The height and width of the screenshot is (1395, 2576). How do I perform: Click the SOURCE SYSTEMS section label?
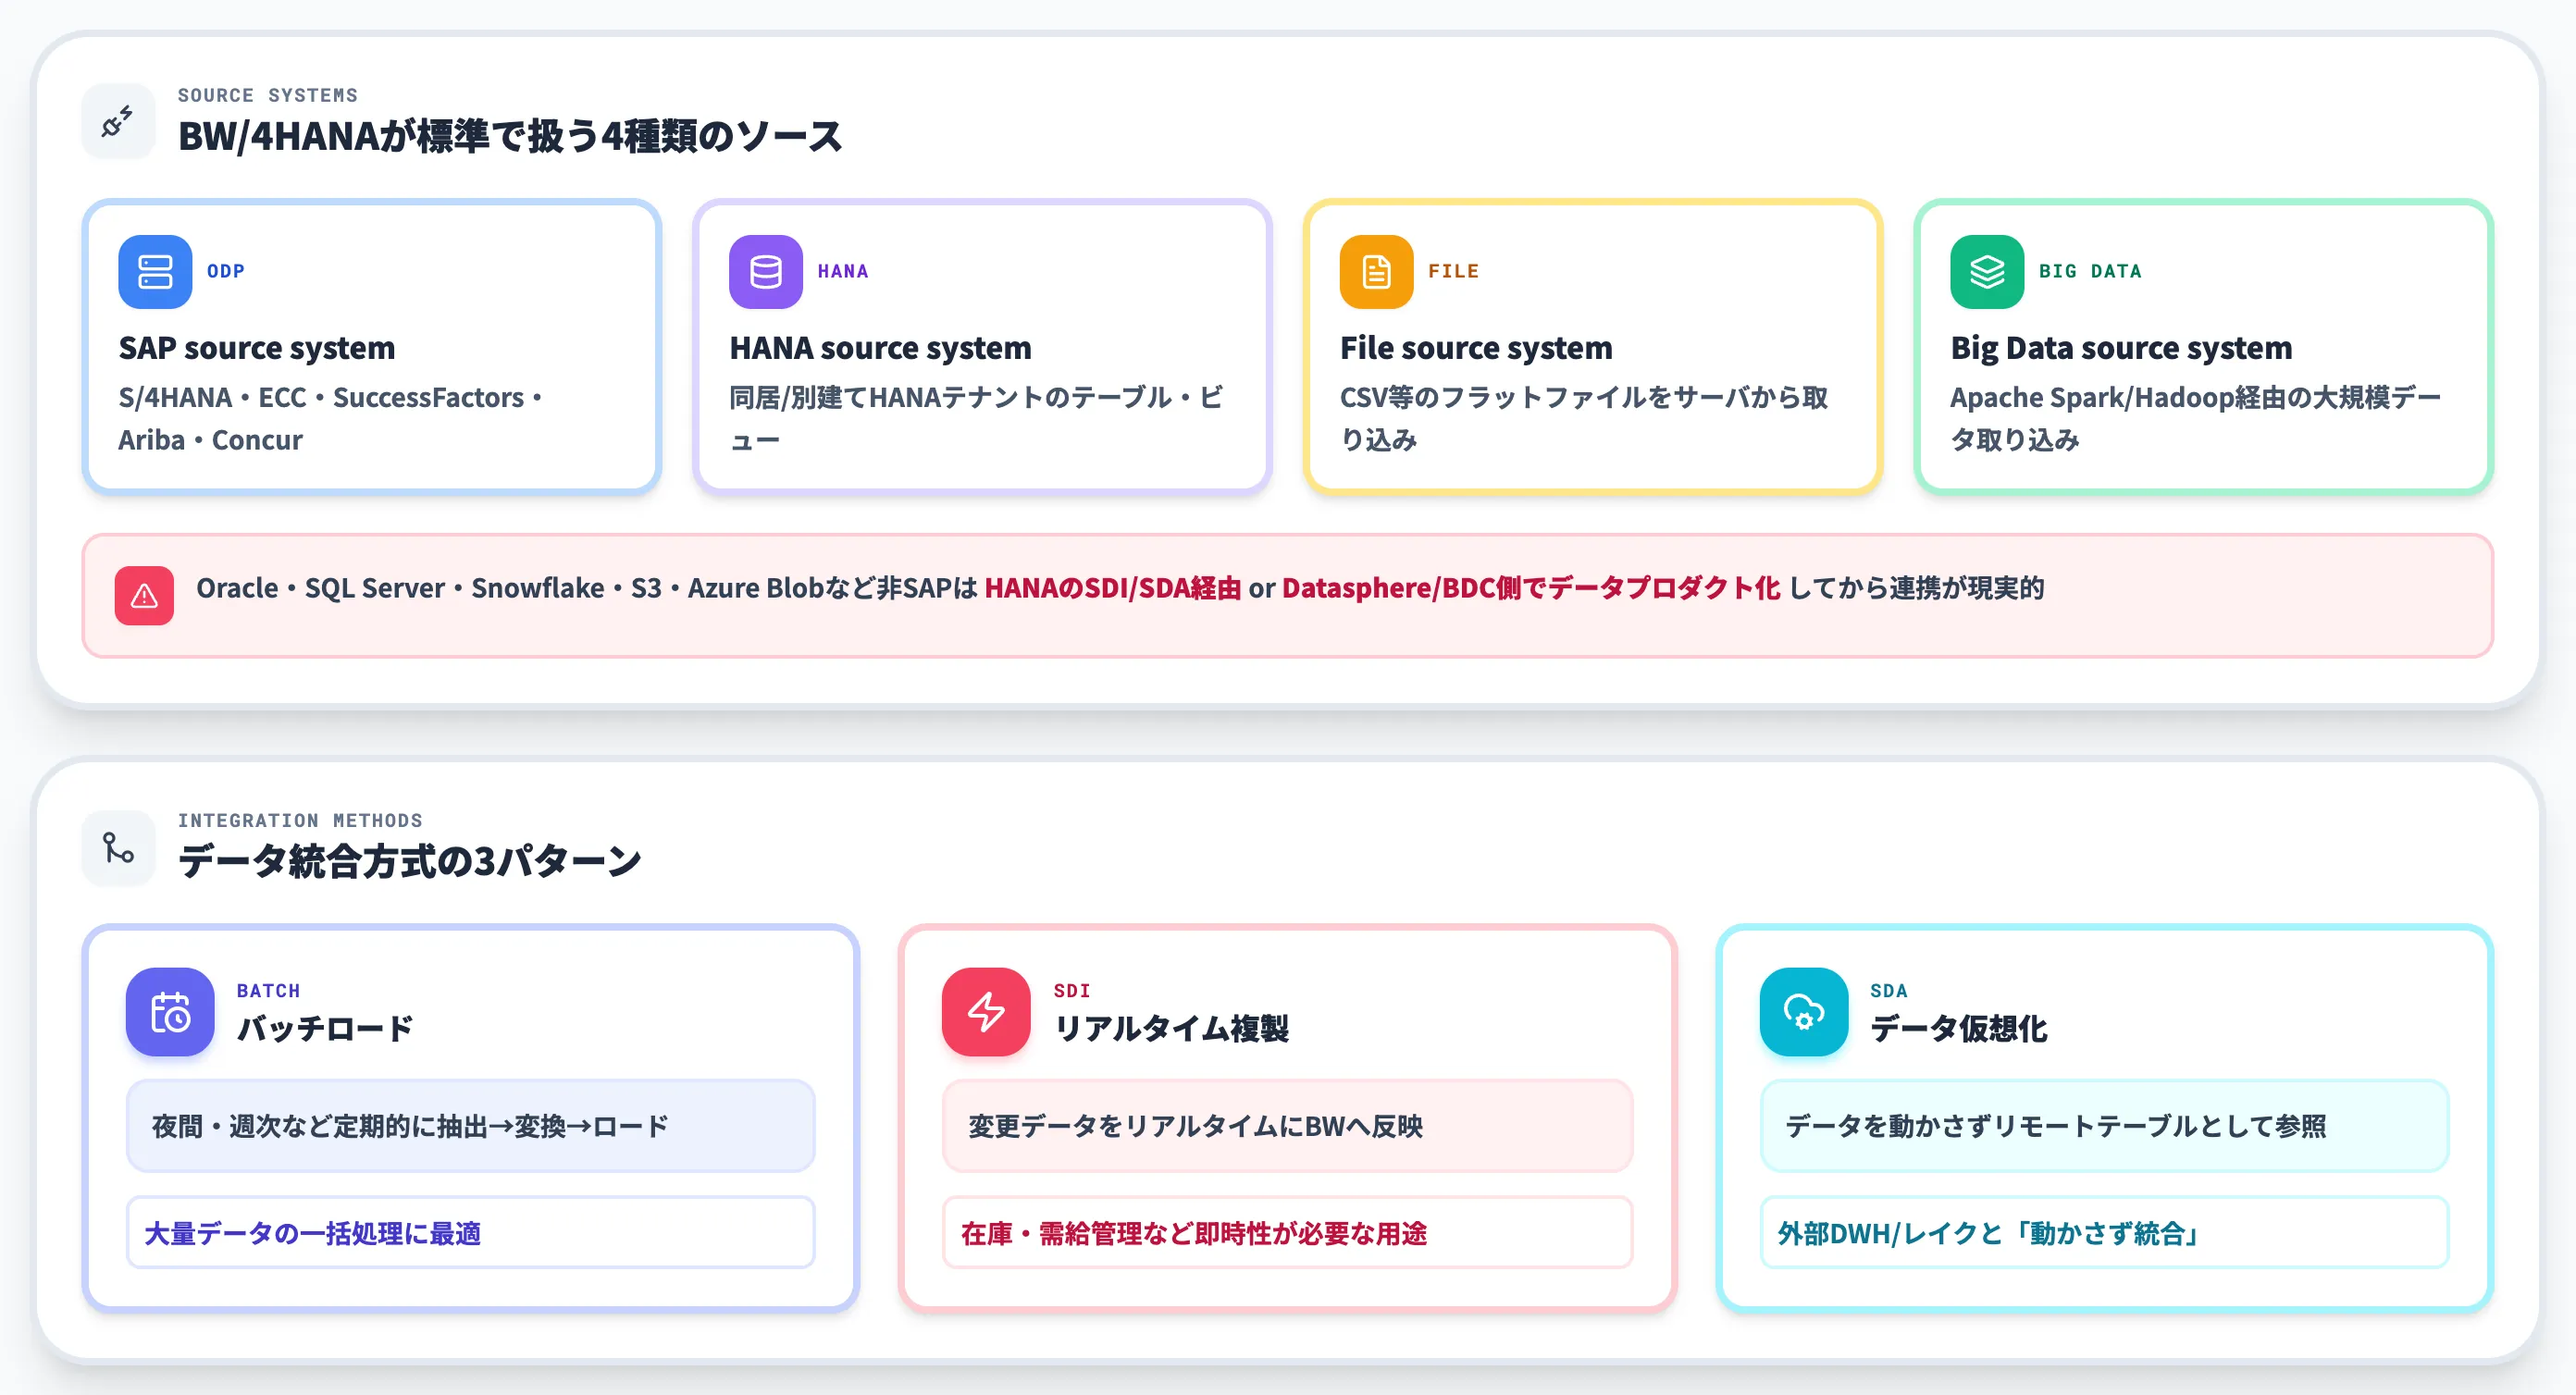point(268,95)
